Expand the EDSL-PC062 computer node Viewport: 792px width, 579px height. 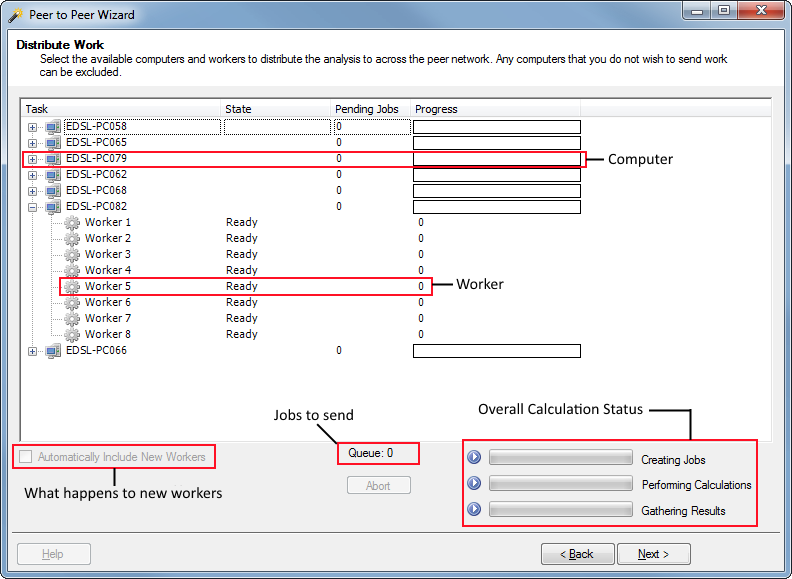[32, 175]
